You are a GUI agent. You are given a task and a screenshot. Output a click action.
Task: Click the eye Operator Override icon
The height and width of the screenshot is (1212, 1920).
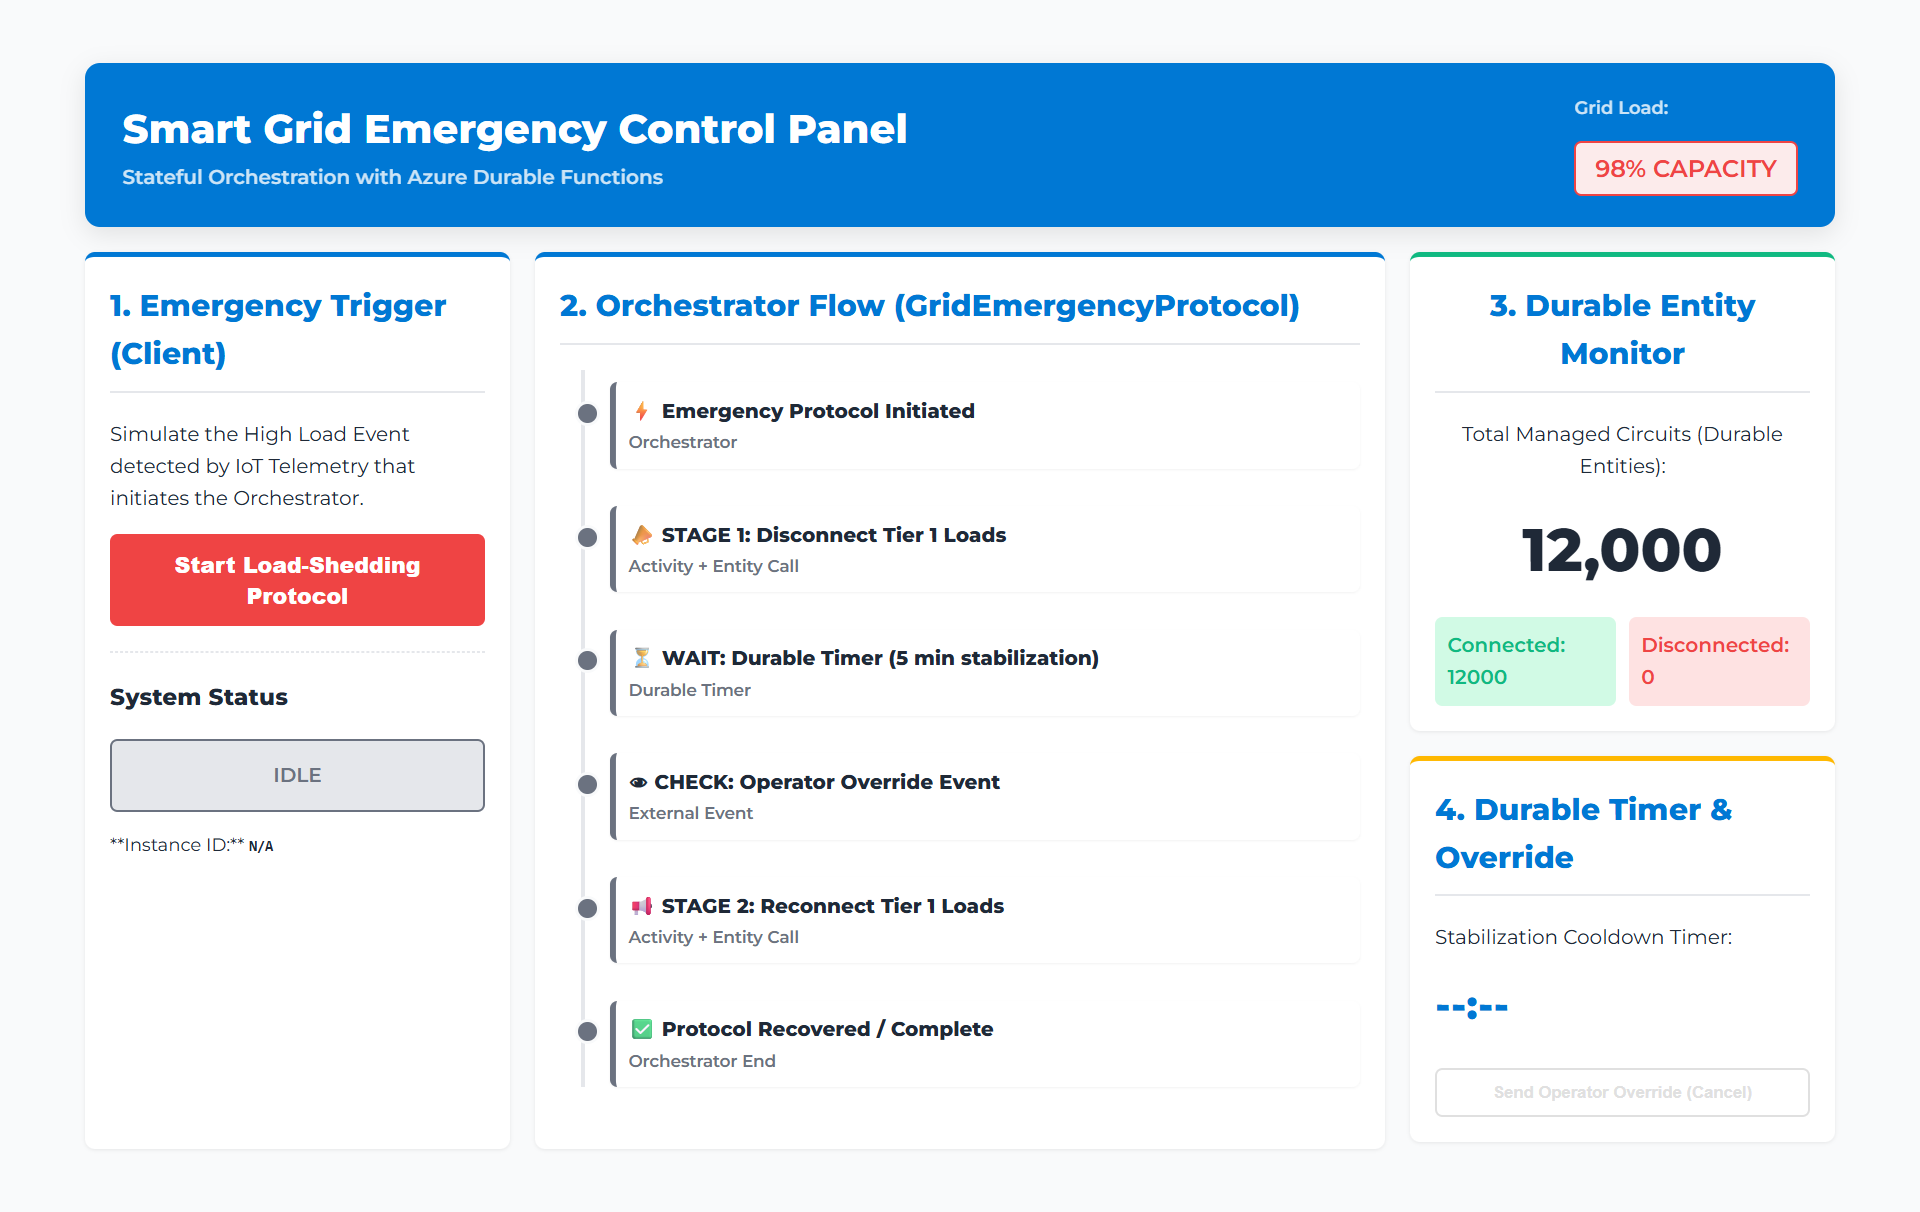[638, 782]
